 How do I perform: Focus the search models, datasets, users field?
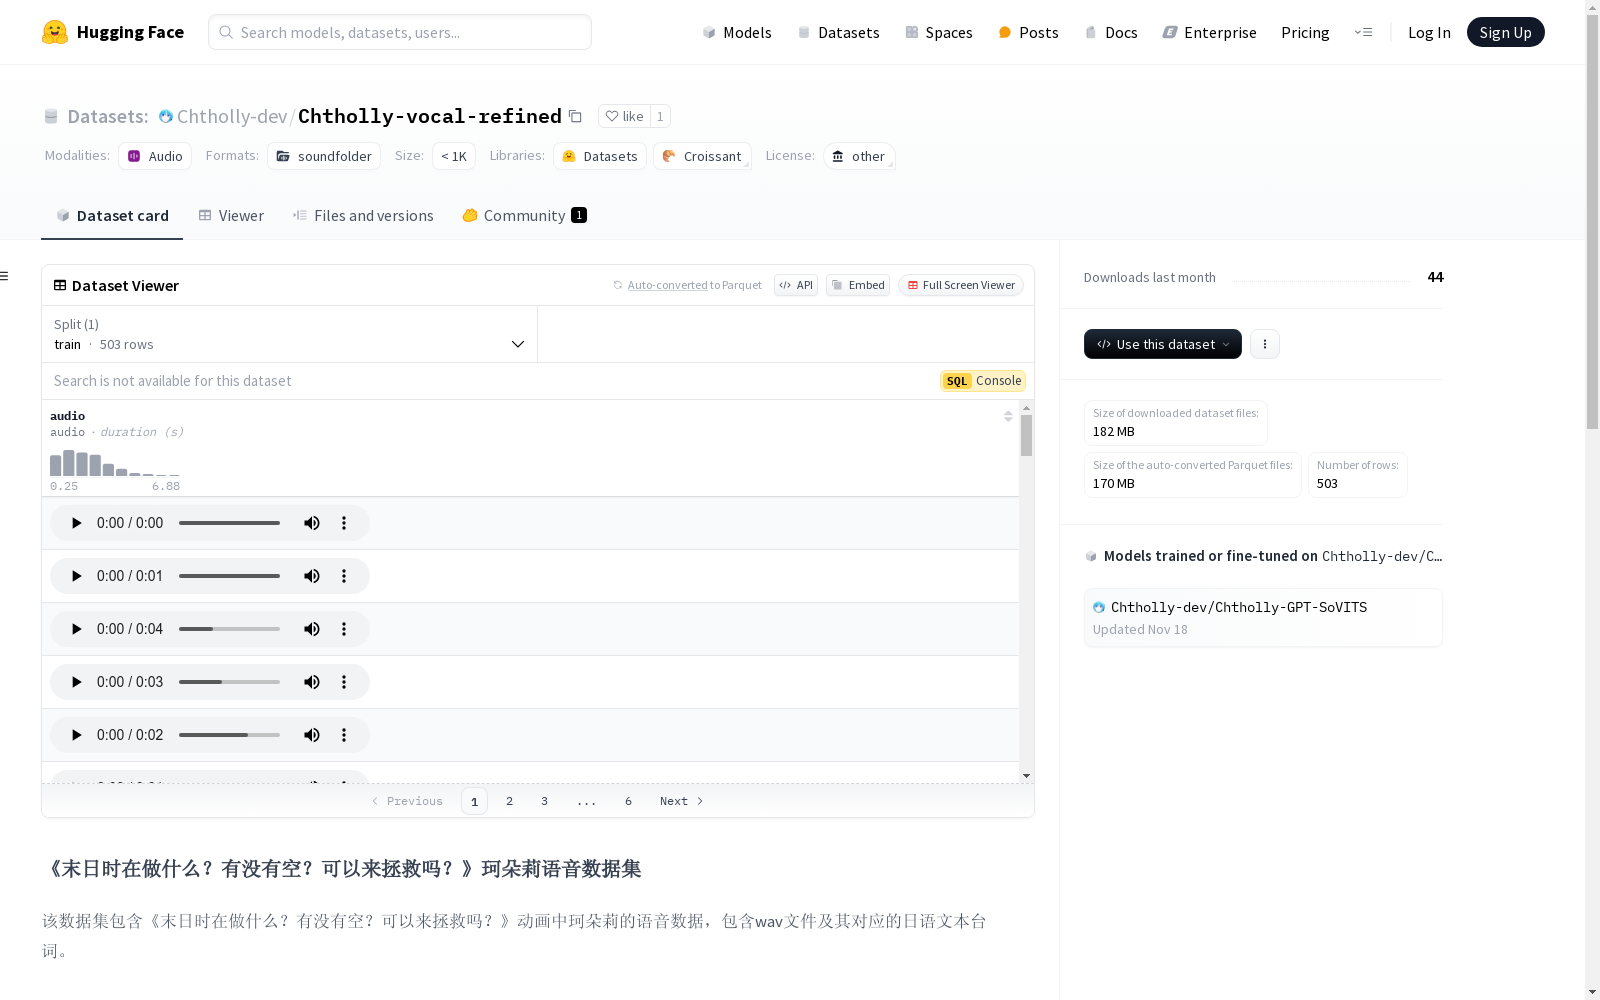pos(400,32)
